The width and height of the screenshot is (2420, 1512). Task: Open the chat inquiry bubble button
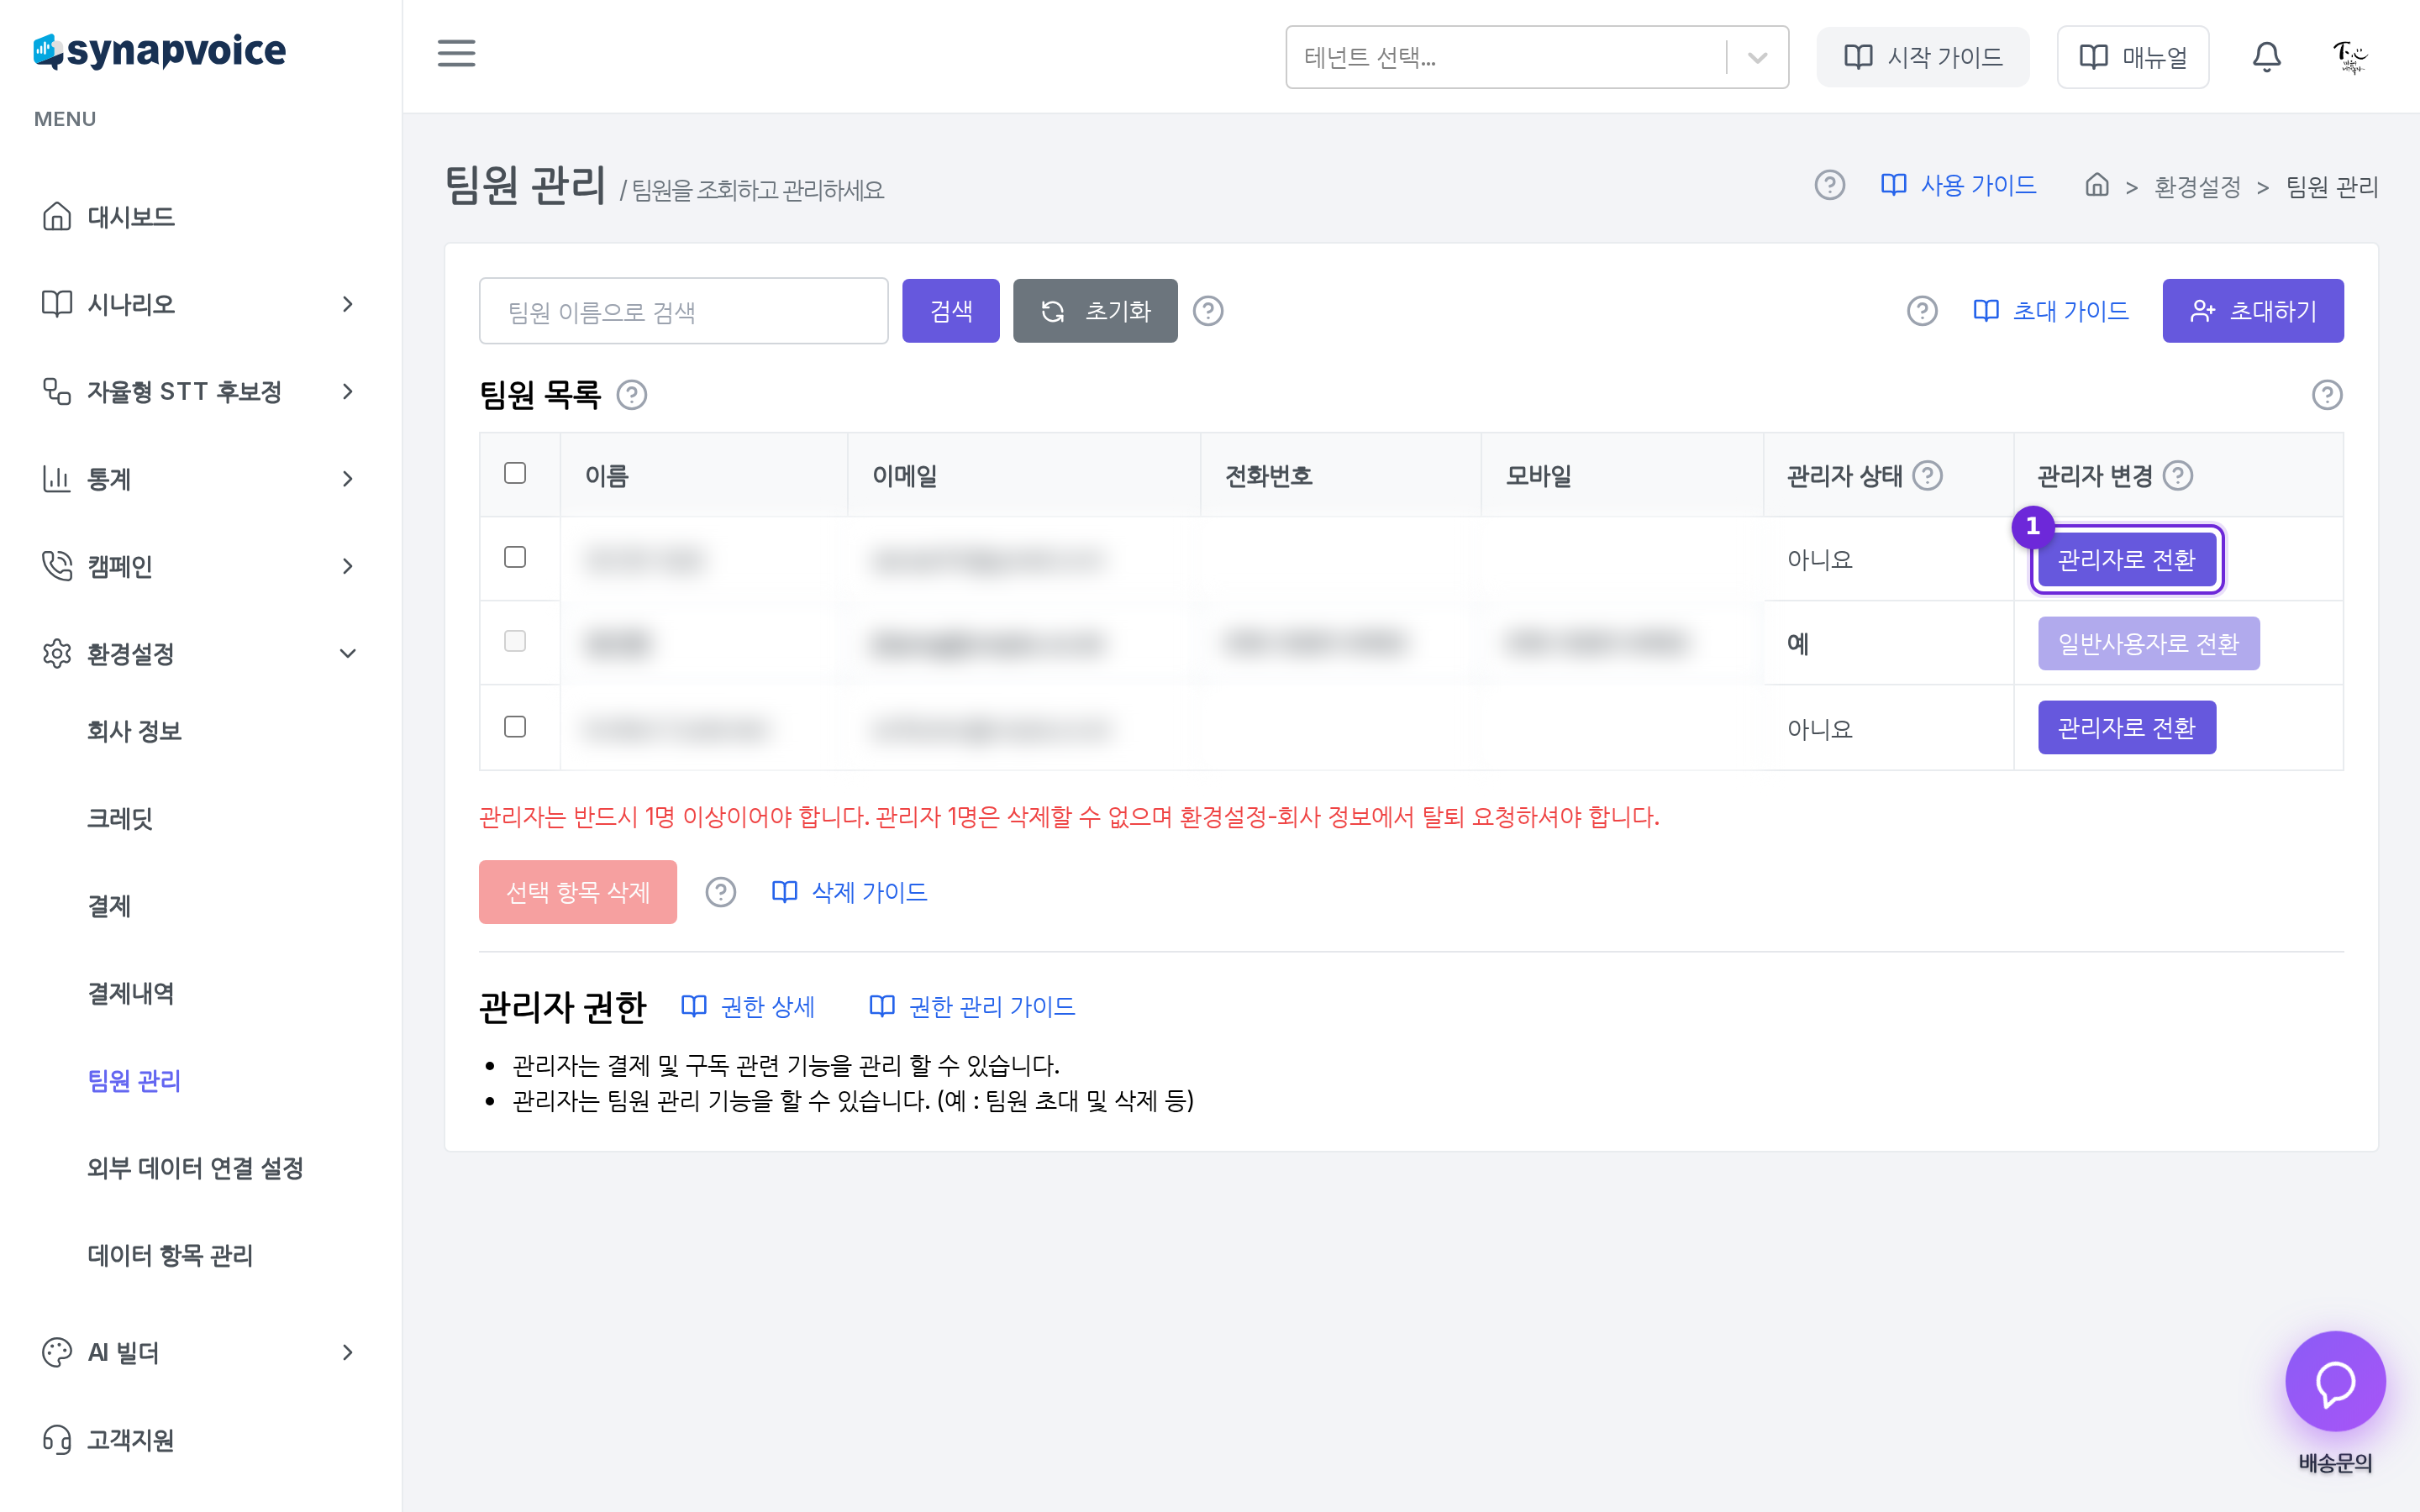click(2335, 1381)
